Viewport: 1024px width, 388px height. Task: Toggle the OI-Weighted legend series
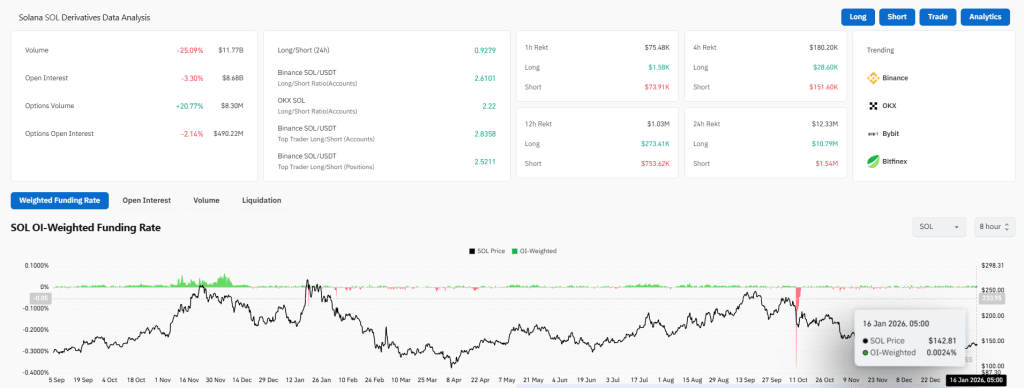(534, 251)
